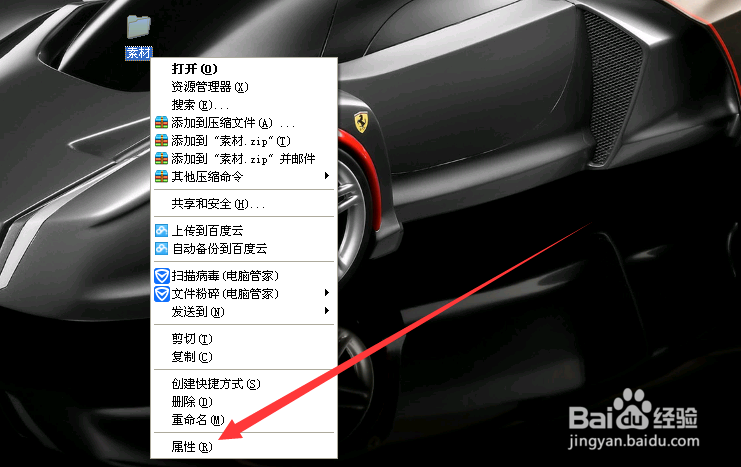Click cloud icon beside 自动备份到百度云
Screen dimensions: 741x467
pos(162,248)
